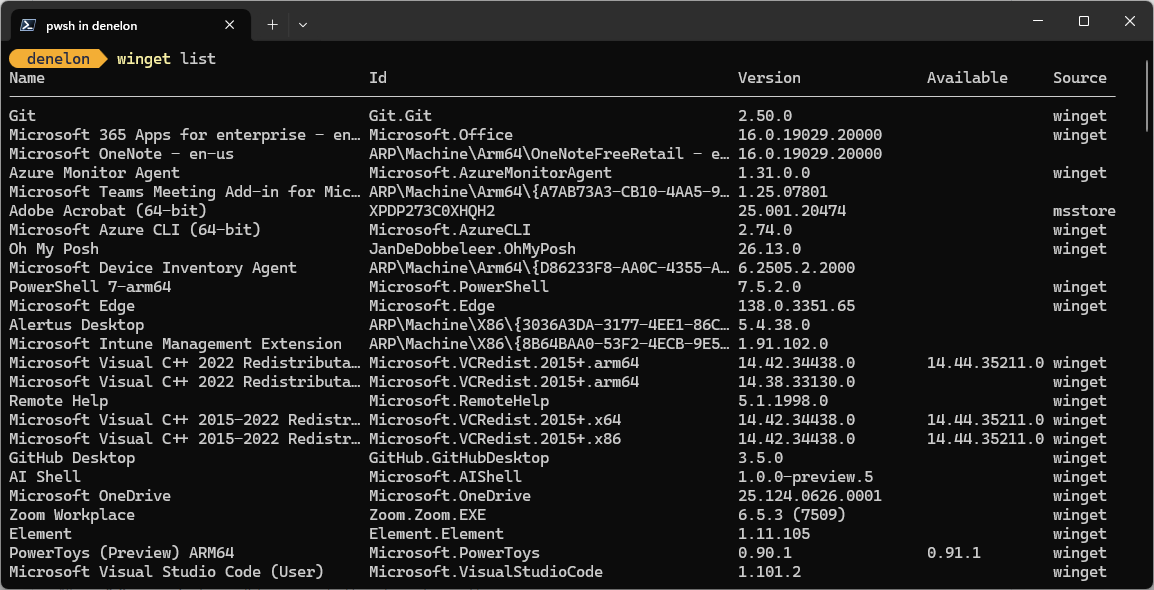Click the Name column header

pyautogui.click(x=27, y=78)
